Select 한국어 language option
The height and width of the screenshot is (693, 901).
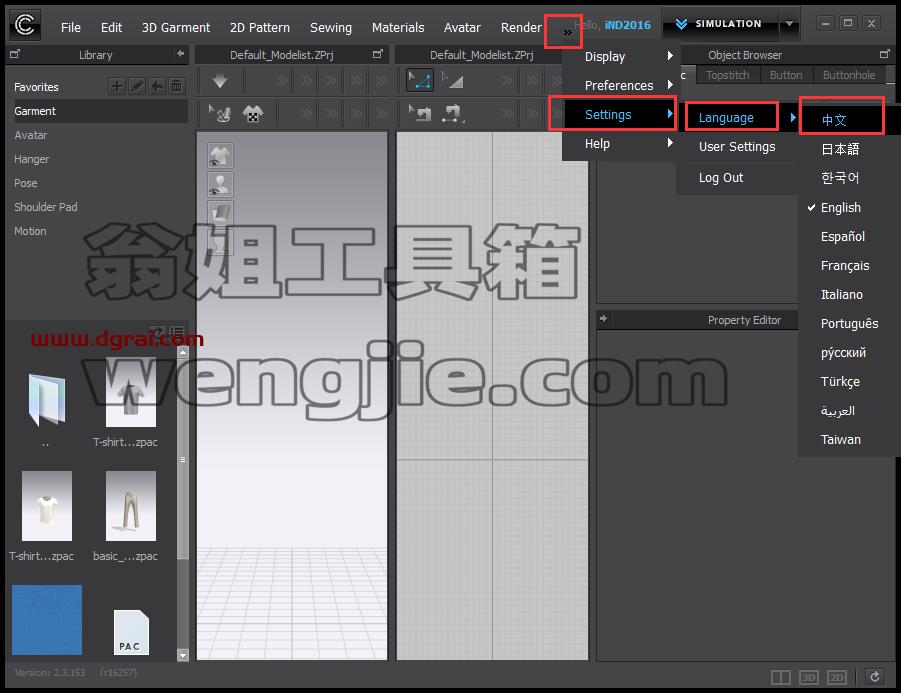coord(840,178)
